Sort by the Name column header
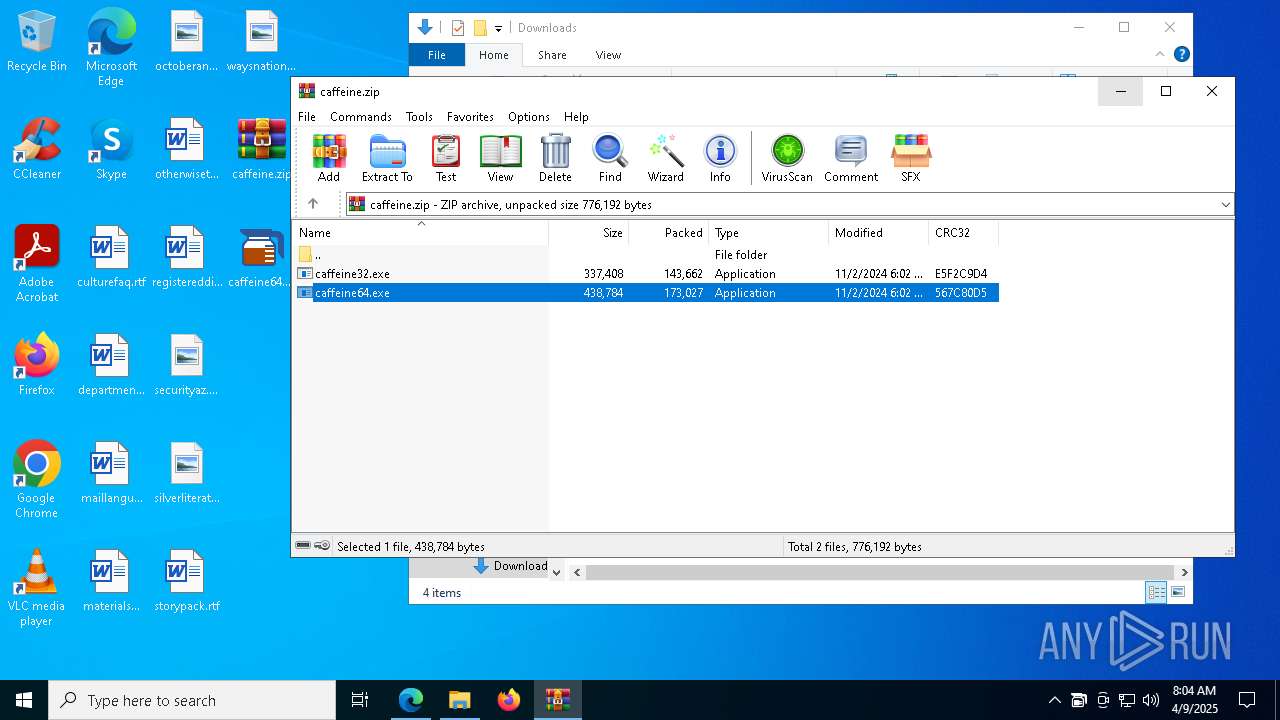 420,232
